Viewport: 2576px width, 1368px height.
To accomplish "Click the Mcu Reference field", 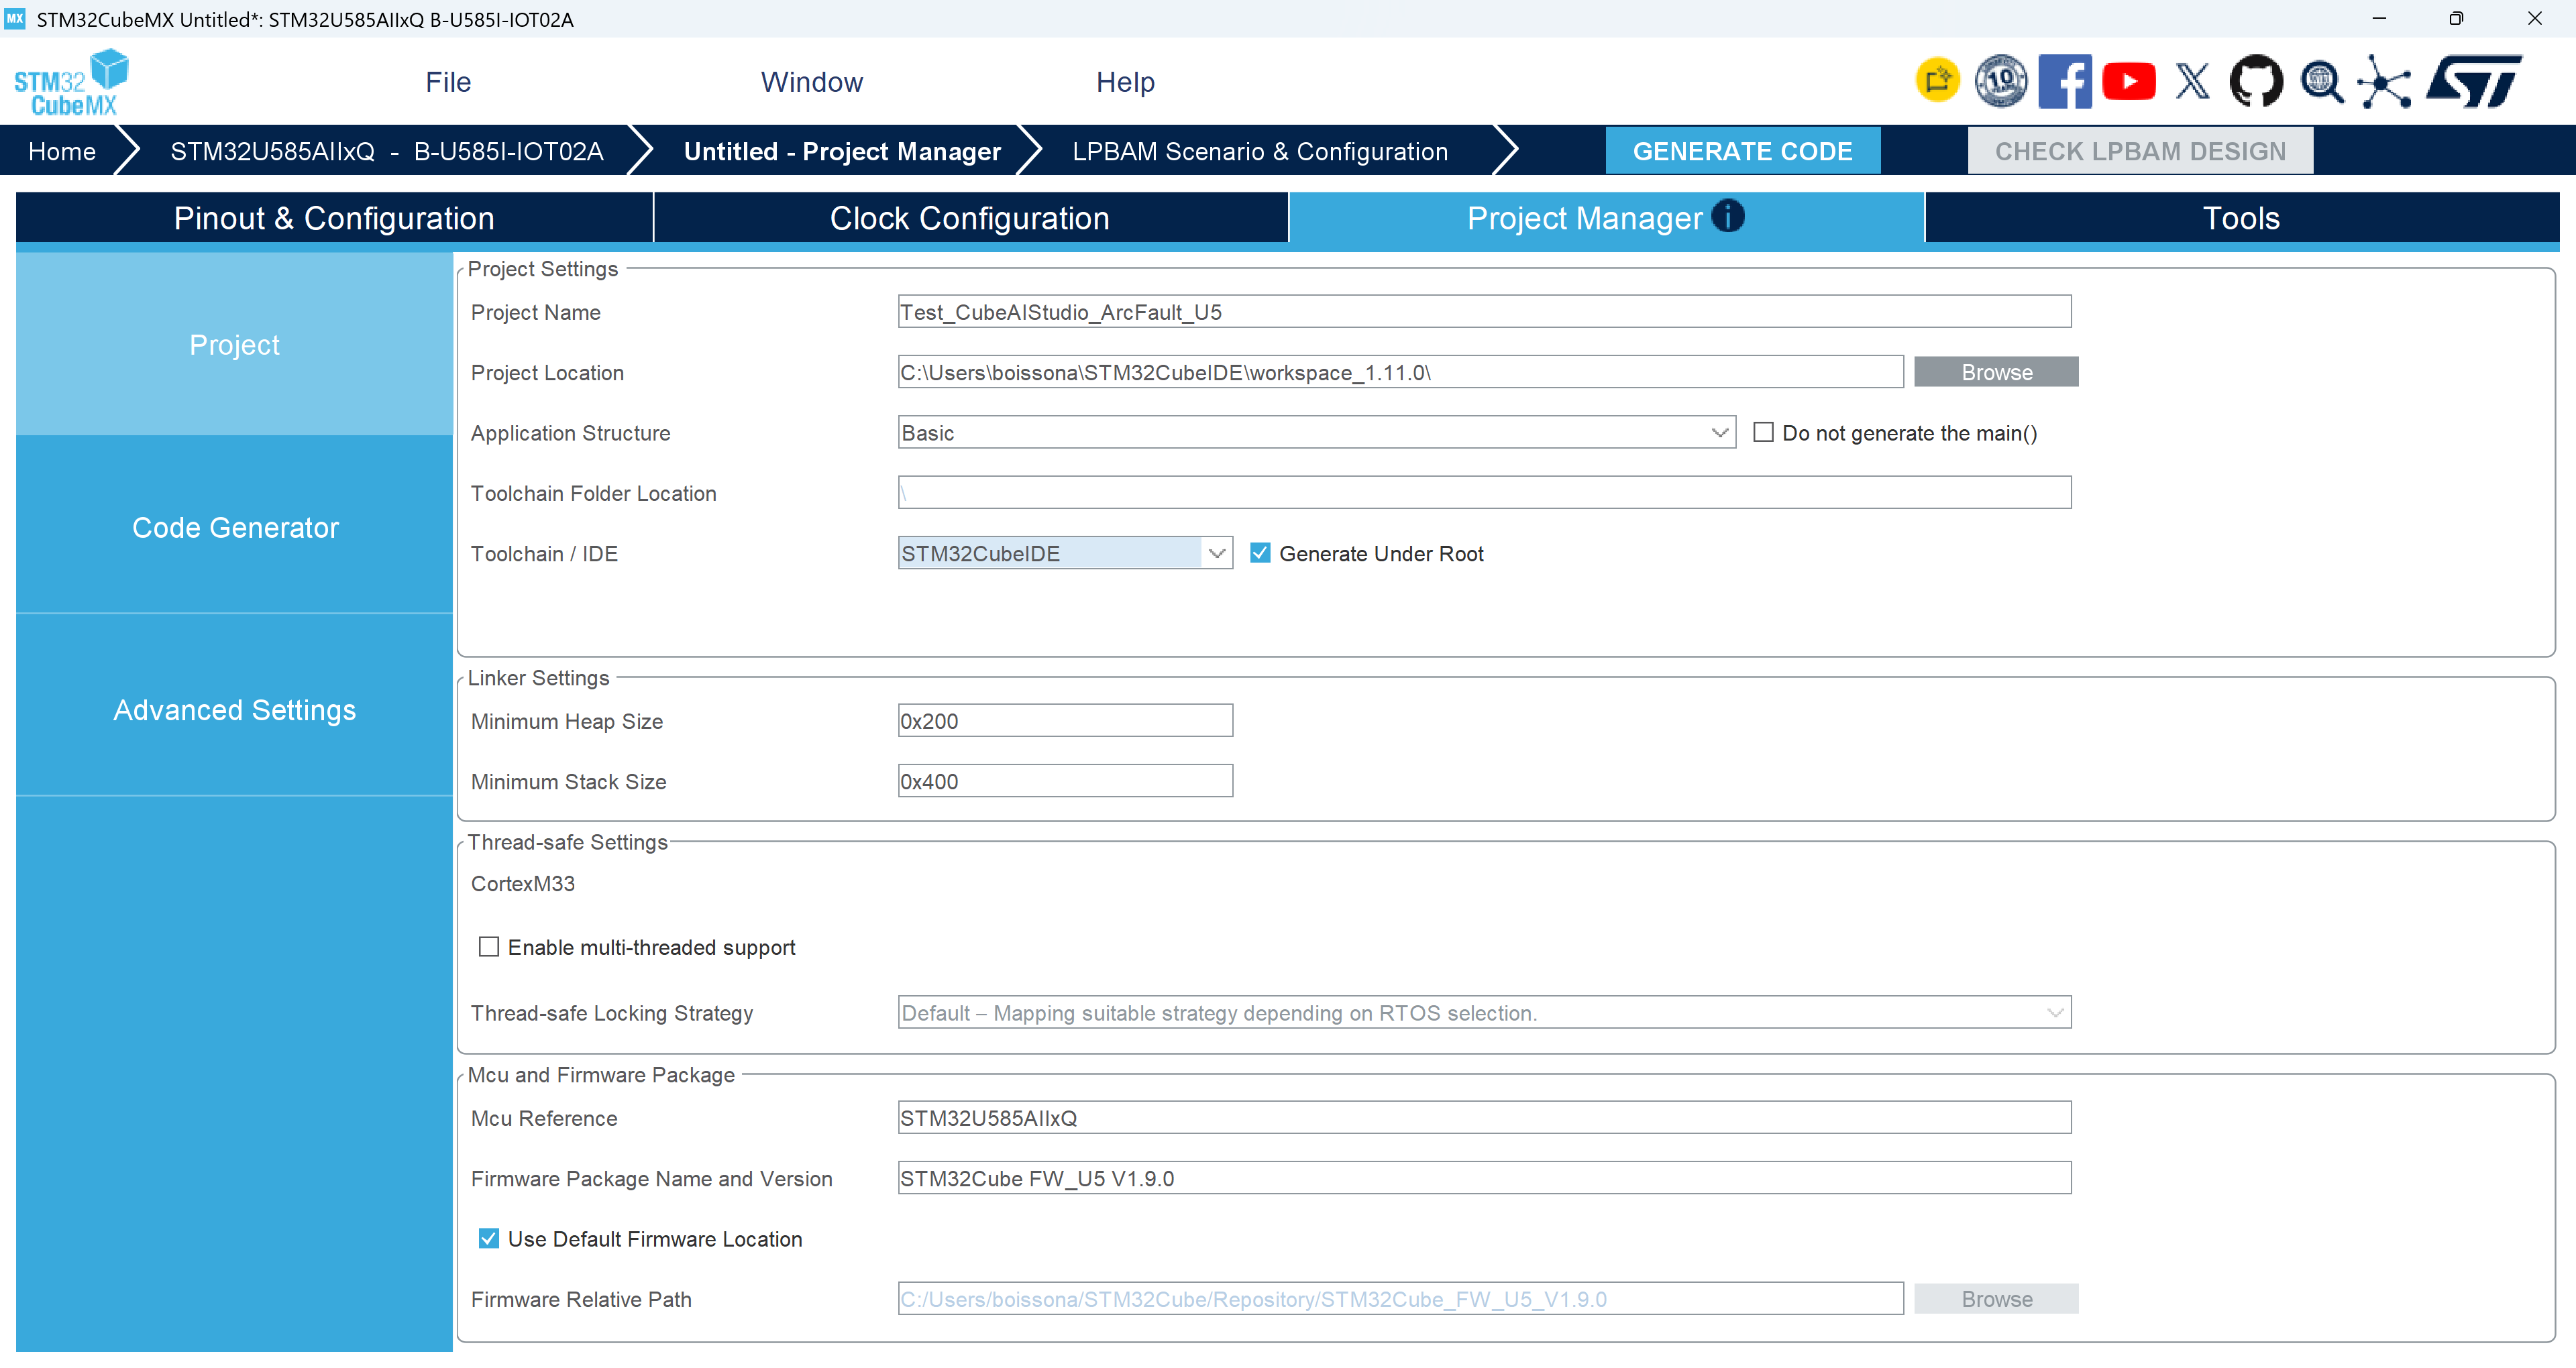I will [x=1484, y=1117].
